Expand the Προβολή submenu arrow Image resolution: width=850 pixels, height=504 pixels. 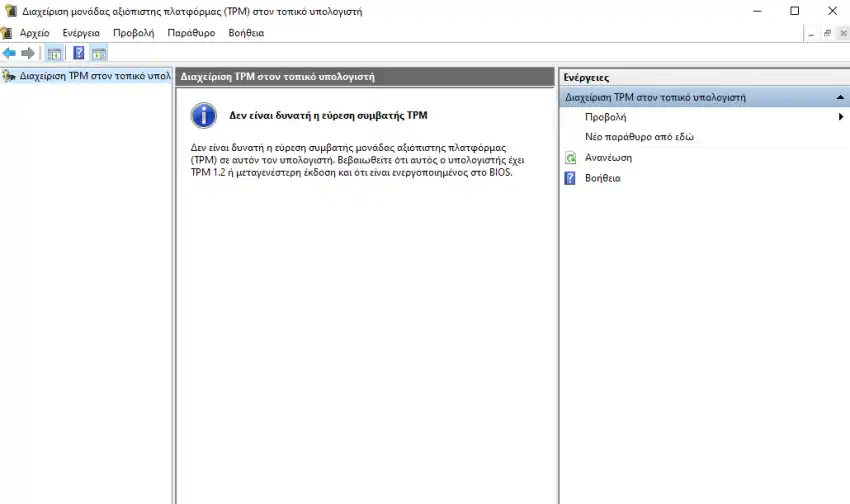point(841,117)
